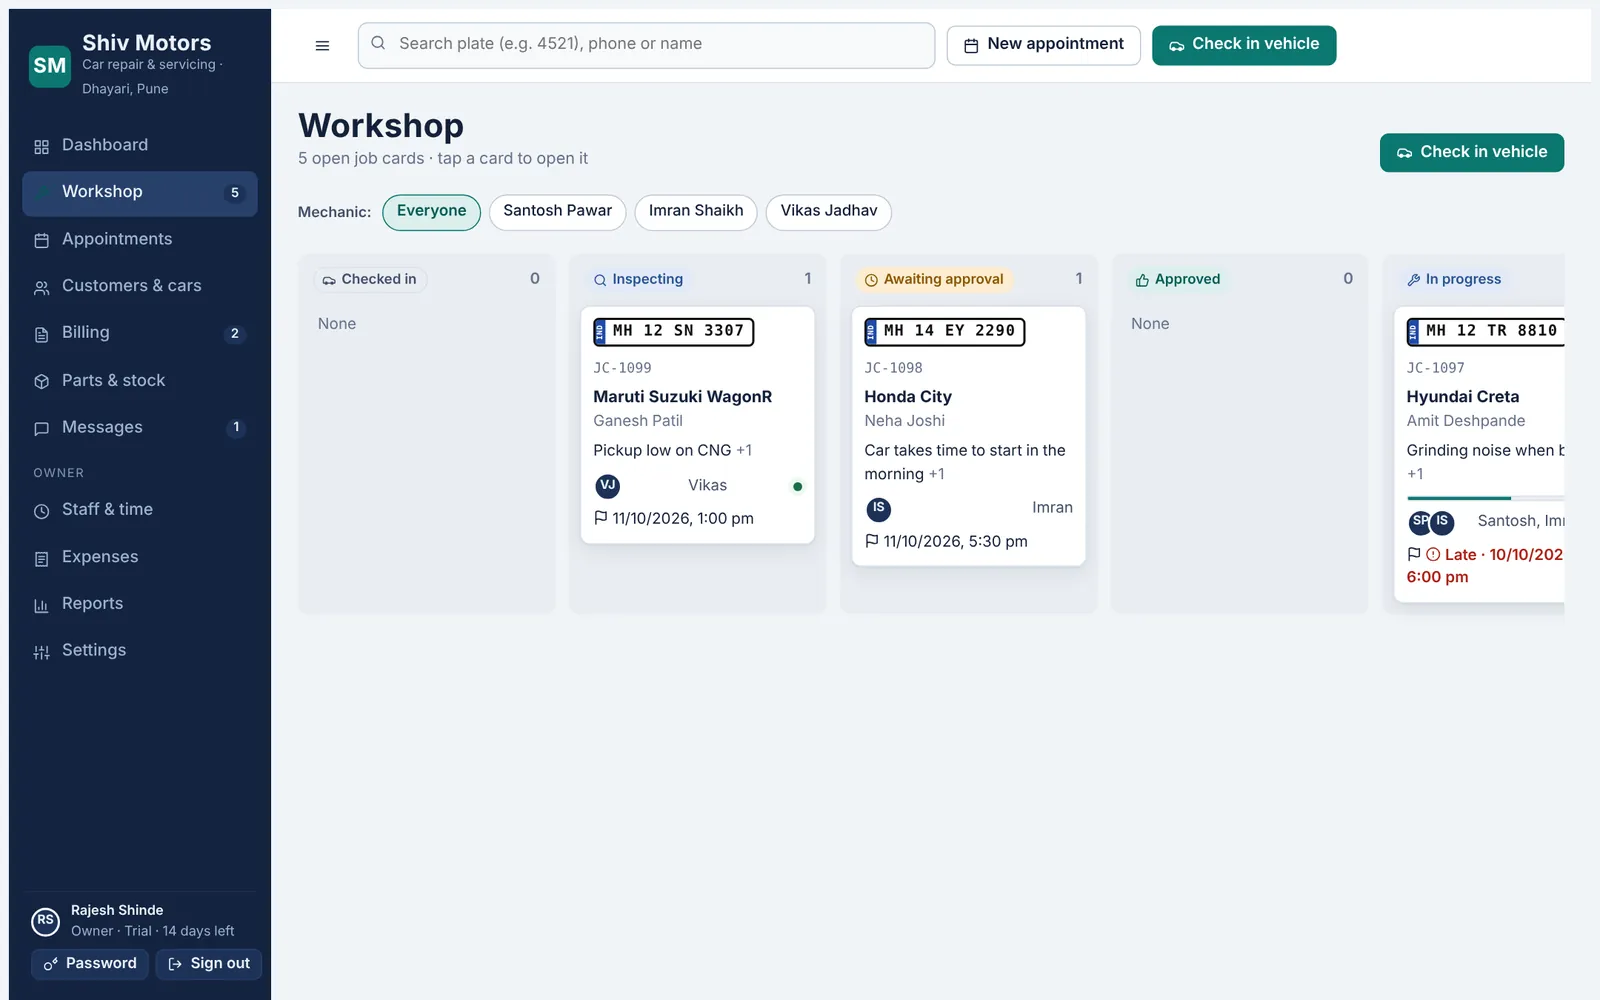Click the flag icon beside 11/10/2026, 5:30 pm
1600x1000 pixels.
coord(871,541)
